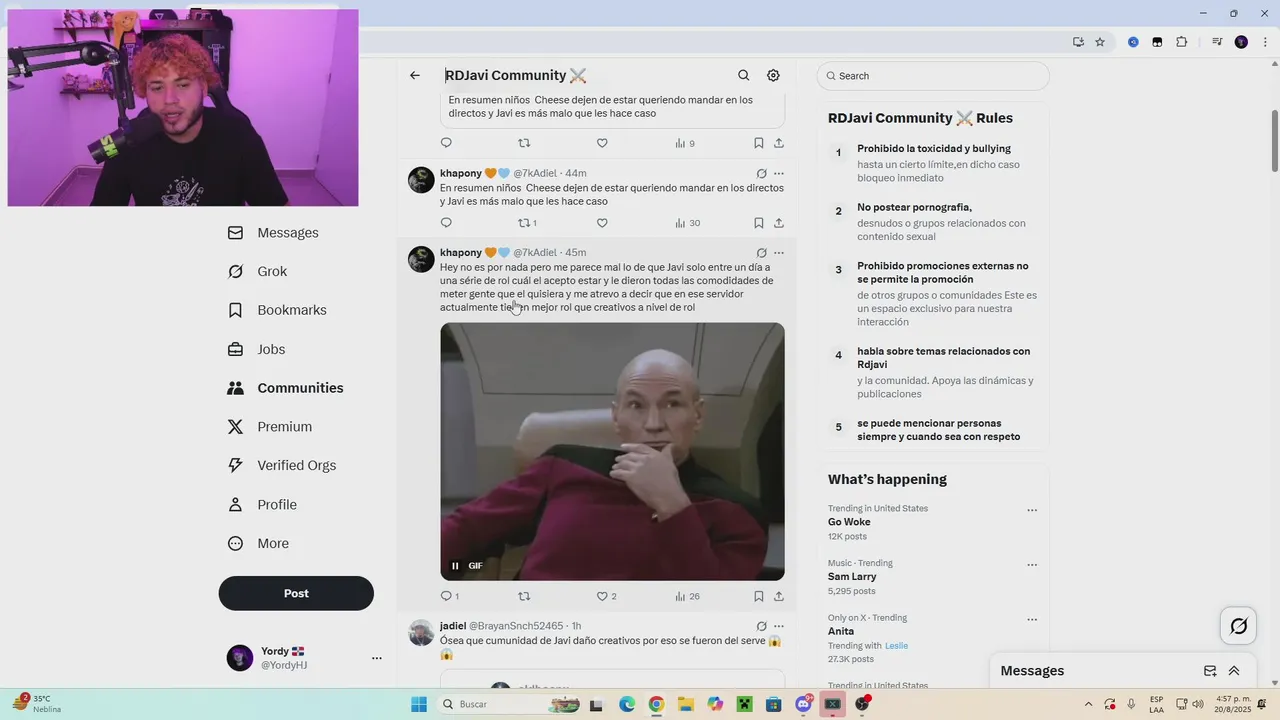Pause the Picard GIF
The image size is (1280, 720).
(455, 566)
